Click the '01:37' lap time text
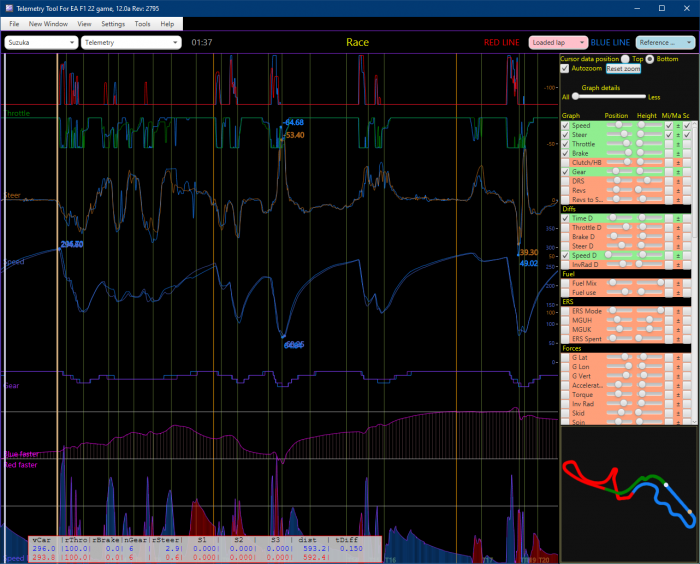This screenshot has height=564, width=700. (x=202, y=42)
